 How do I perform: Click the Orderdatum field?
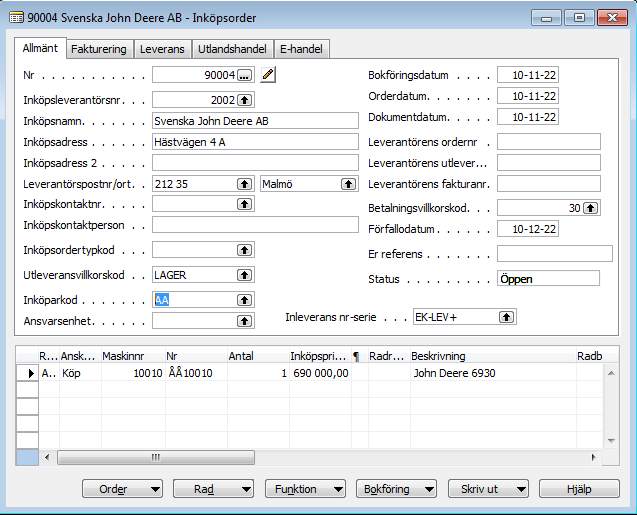pos(528,96)
